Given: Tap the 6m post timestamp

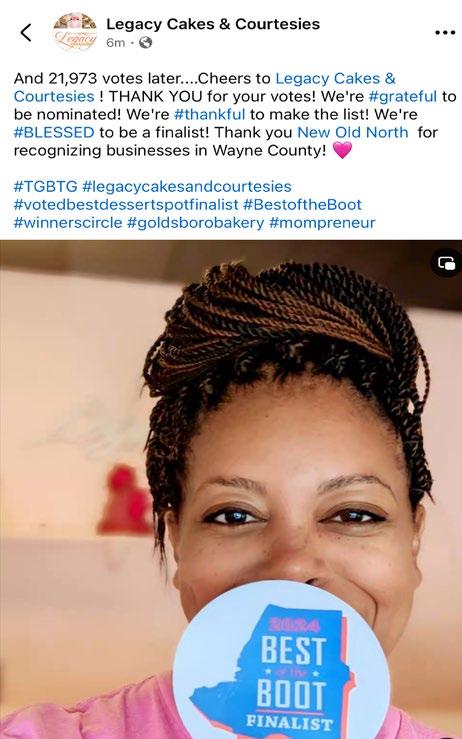Looking at the screenshot, I should pyautogui.click(x=116, y=43).
